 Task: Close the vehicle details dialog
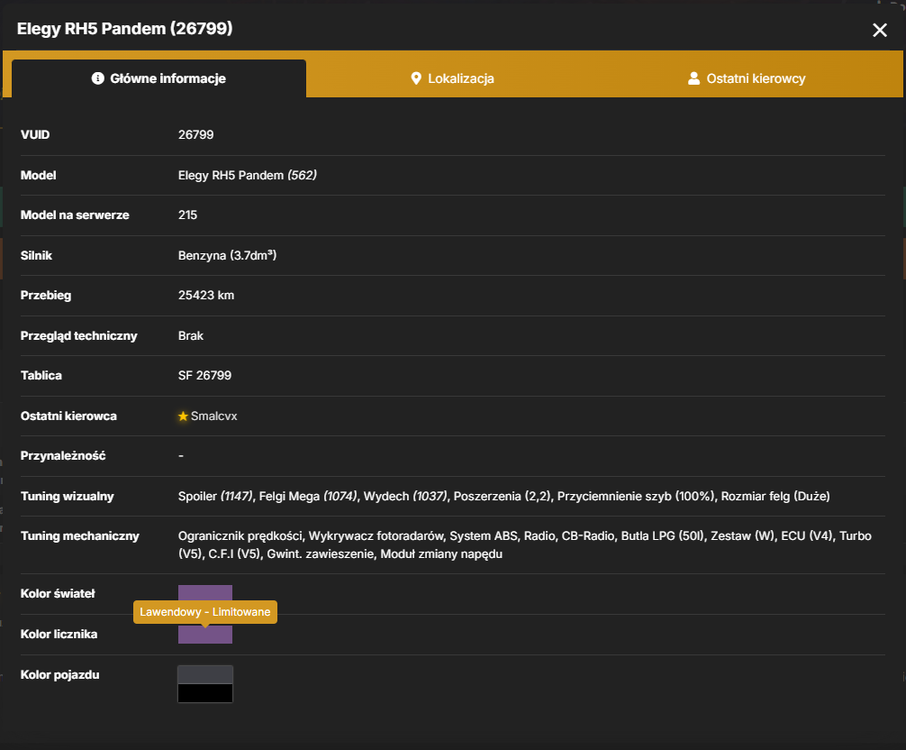(879, 30)
